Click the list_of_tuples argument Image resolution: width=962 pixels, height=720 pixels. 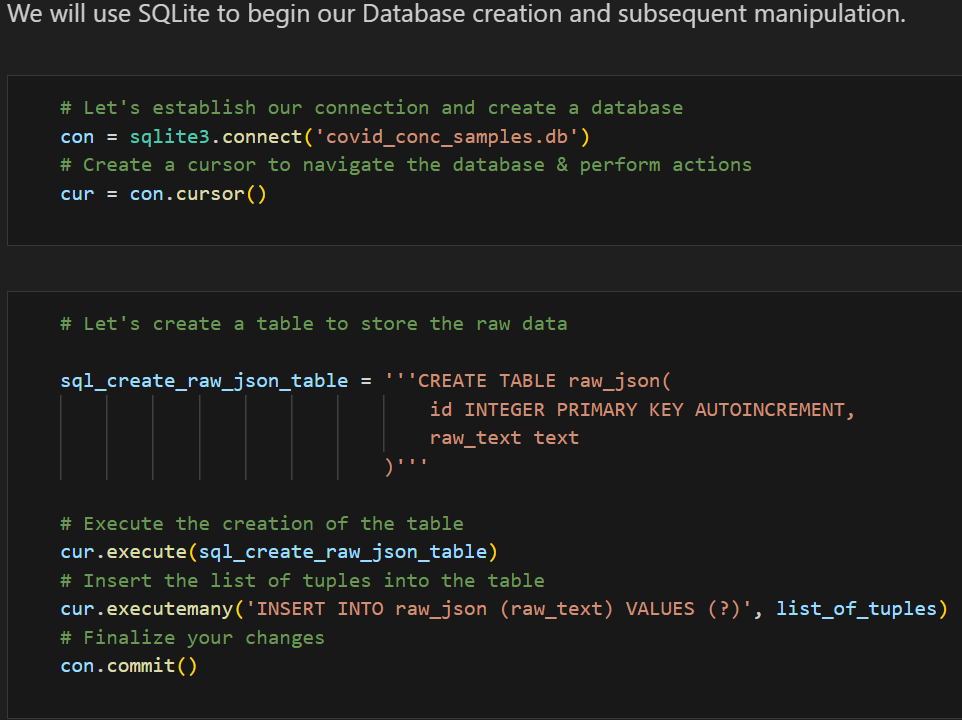tap(857, 608)
